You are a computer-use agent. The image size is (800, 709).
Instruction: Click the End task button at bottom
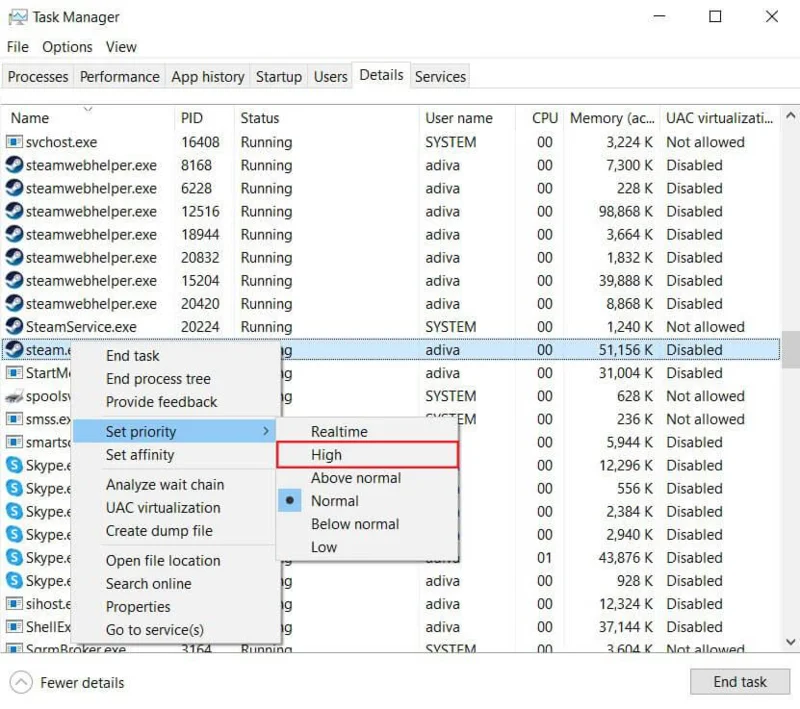(740, 681)
